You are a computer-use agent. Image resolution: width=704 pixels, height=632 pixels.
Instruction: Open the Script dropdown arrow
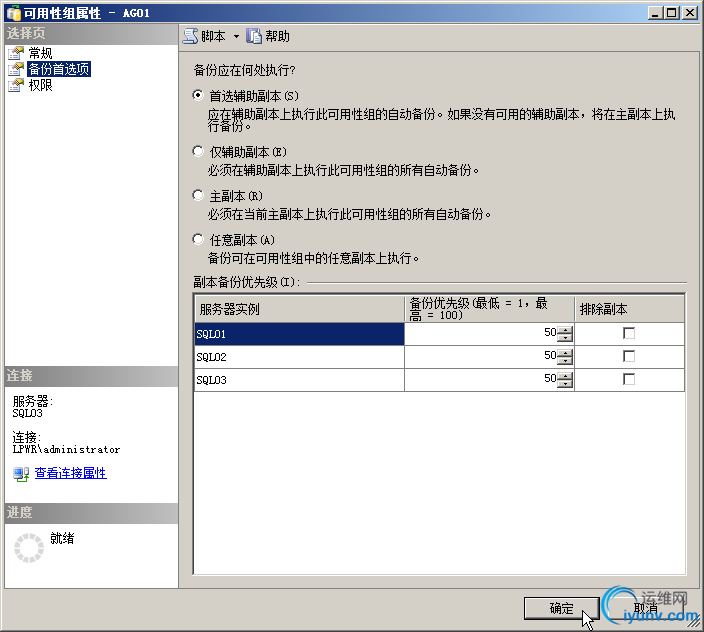click(236, 37)
